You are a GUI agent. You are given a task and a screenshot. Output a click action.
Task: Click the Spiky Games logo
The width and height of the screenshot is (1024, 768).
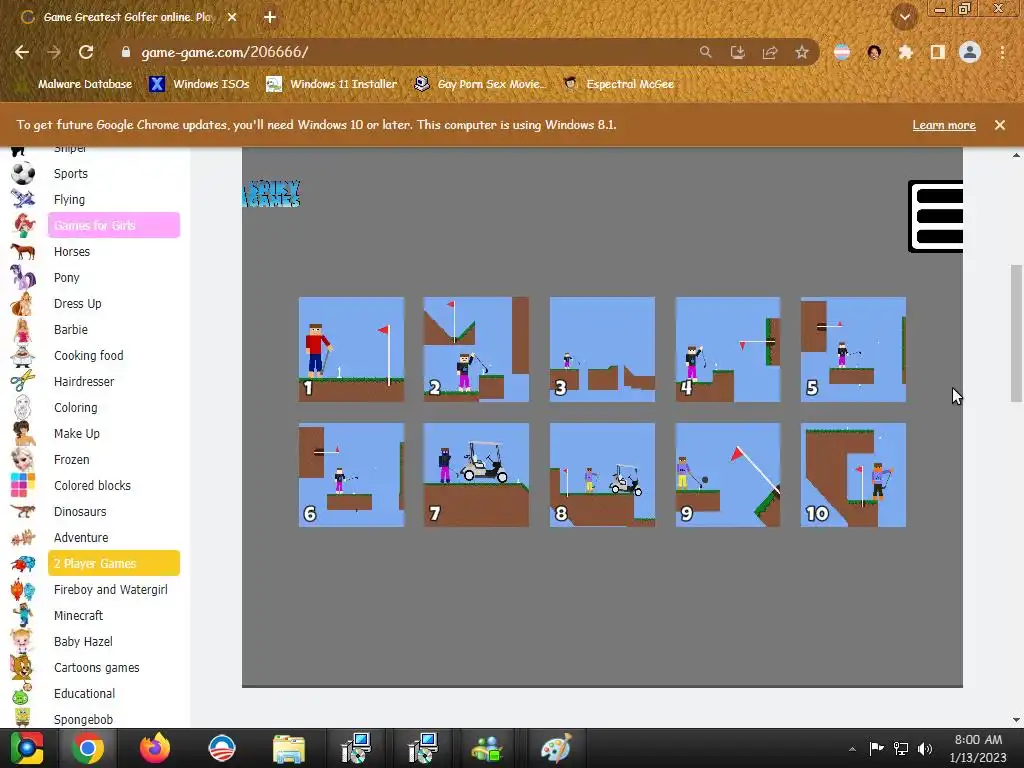tap(271, 193)
